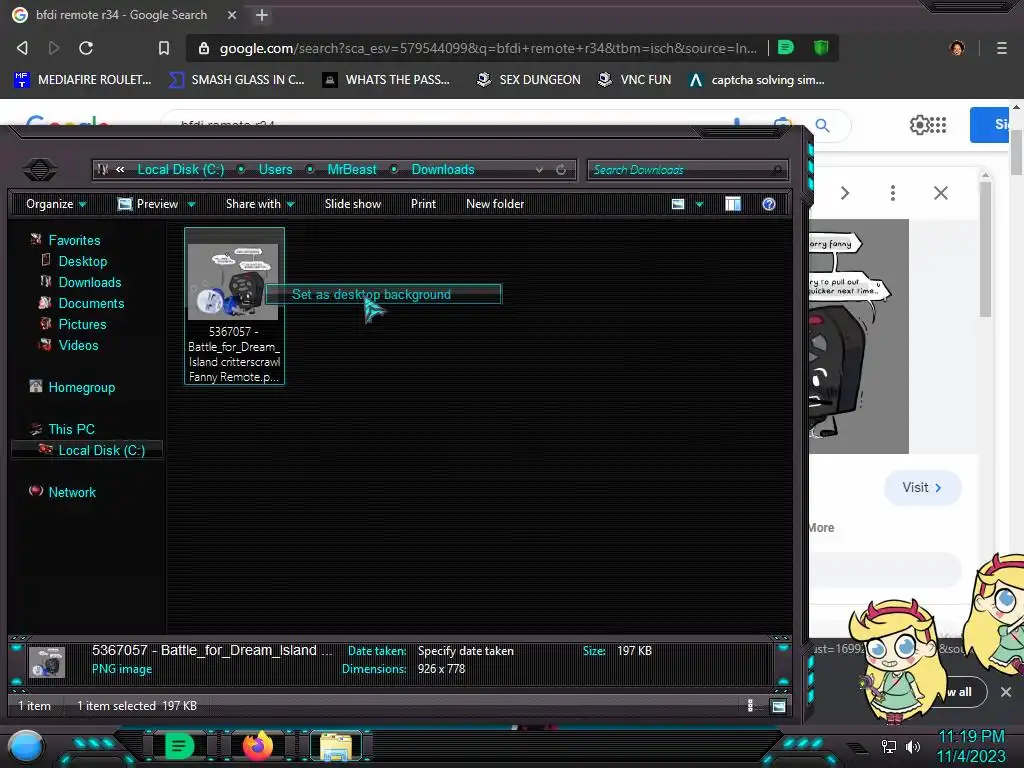Start the Slide show
Screen dimensions: 1024x768
point(353,204)
